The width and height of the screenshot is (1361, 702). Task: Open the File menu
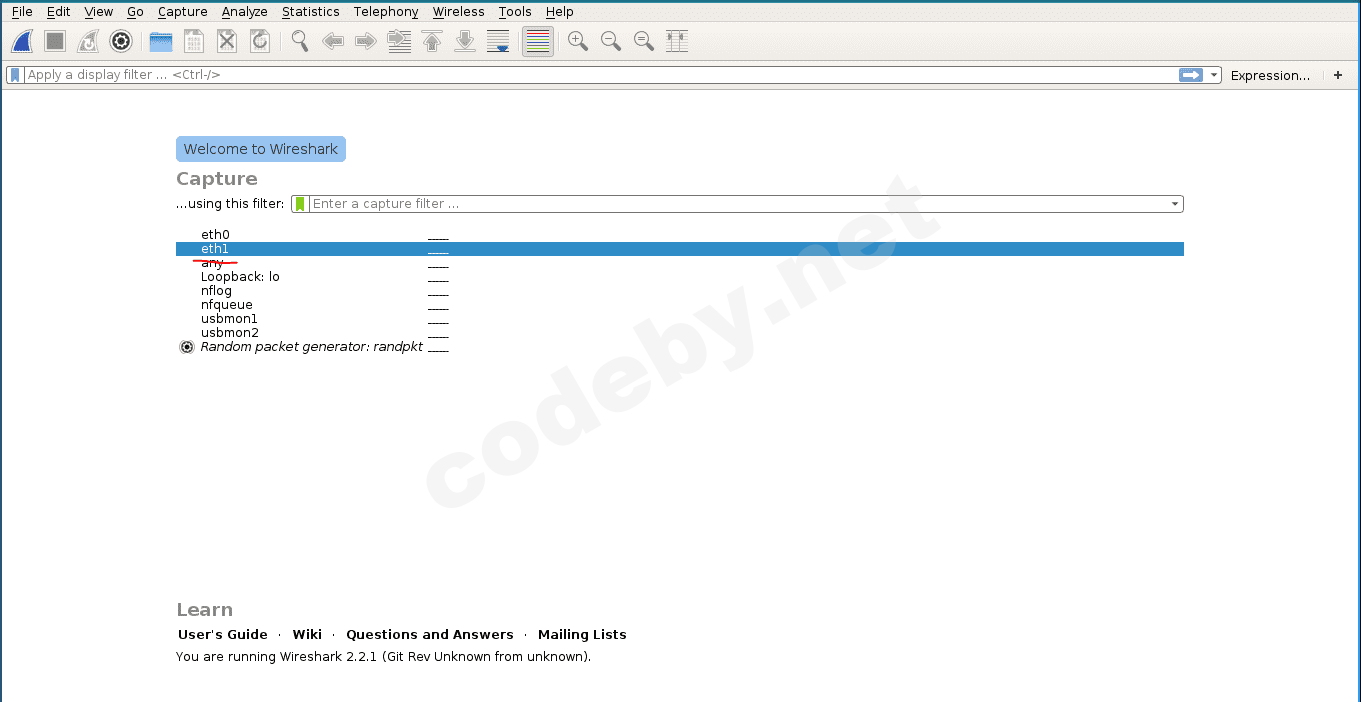point(22,12)
